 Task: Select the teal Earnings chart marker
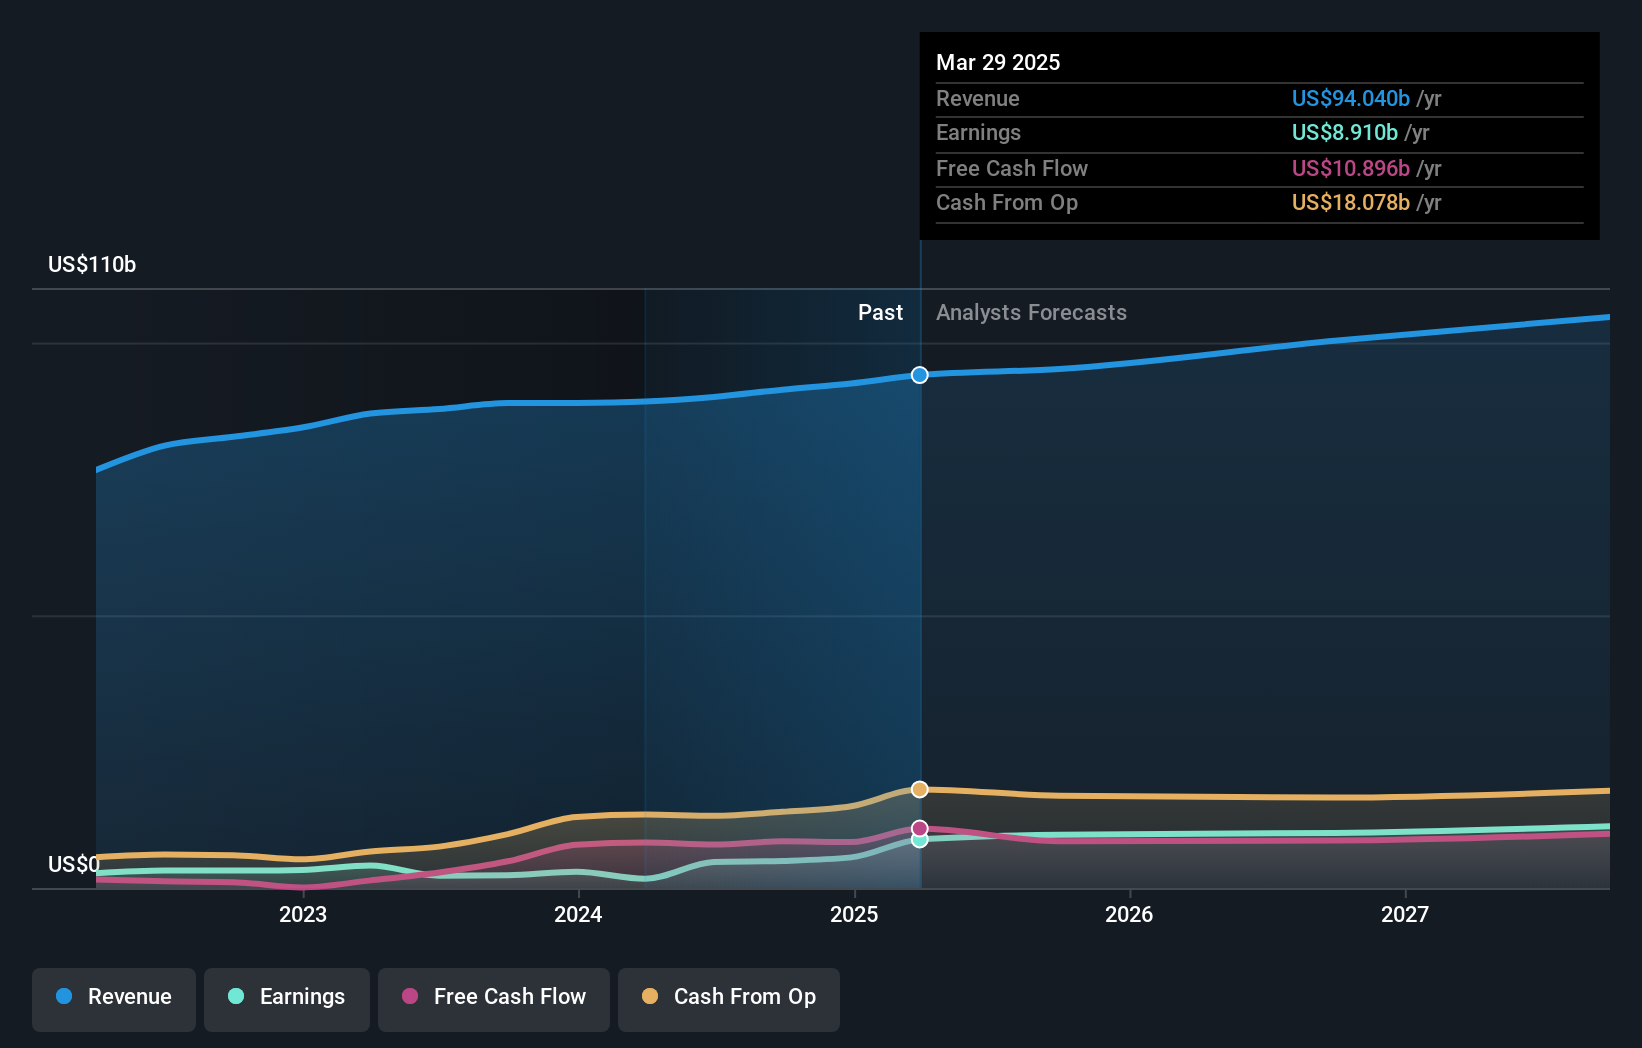pyautogui.click(x=919, y=840)
